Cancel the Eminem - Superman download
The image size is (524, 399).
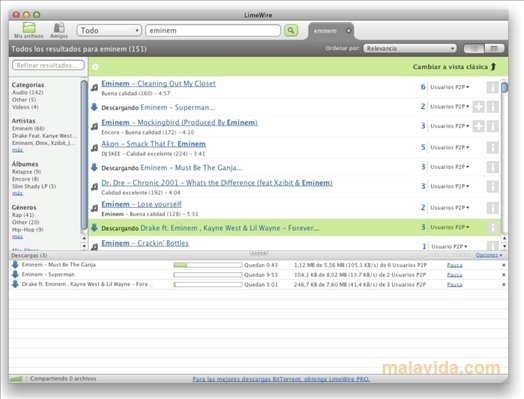[503, 275]
